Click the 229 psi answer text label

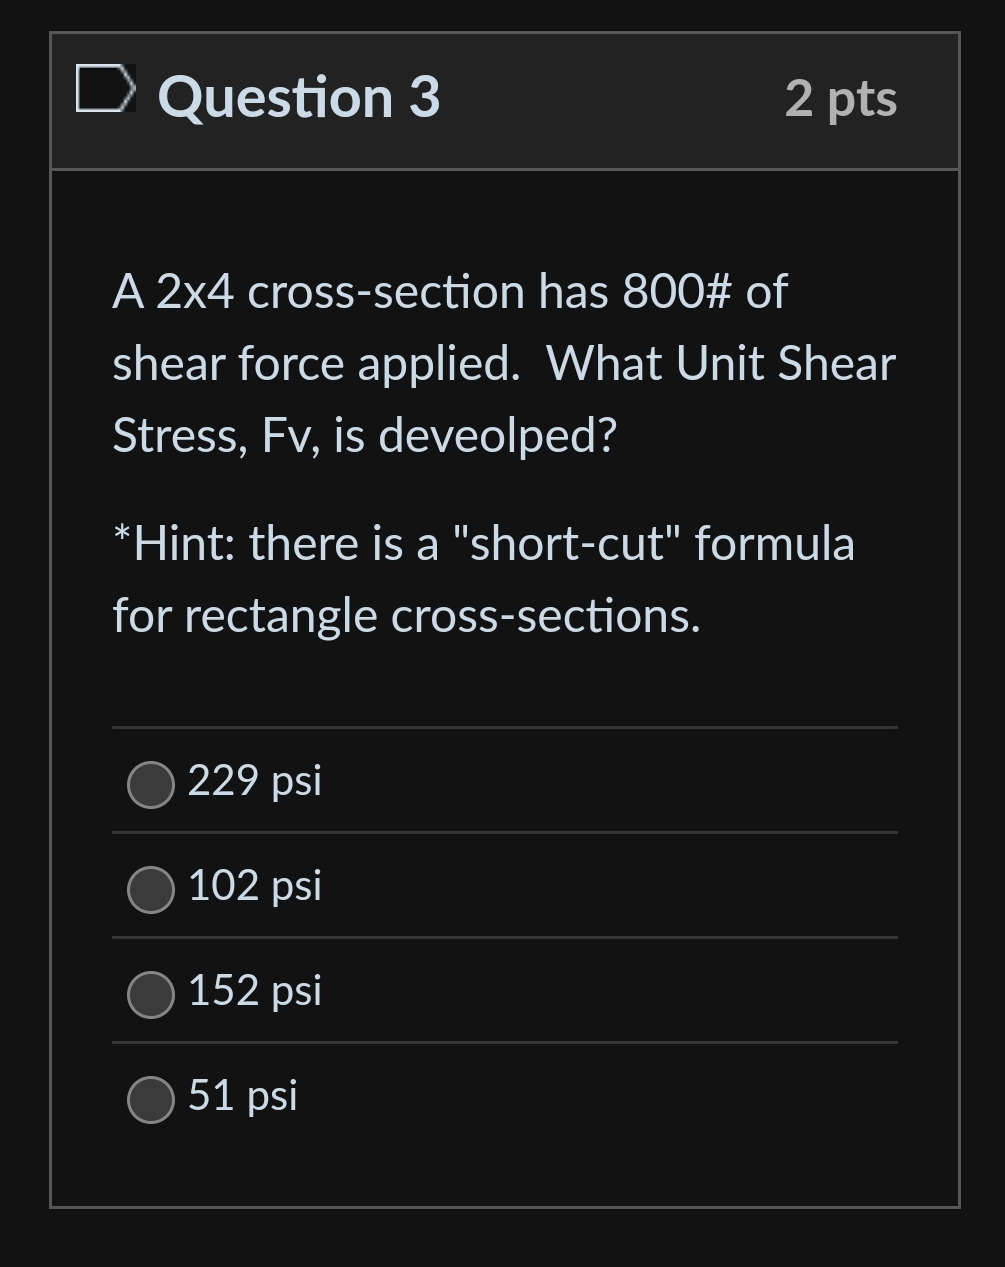(x=254, y=782)
